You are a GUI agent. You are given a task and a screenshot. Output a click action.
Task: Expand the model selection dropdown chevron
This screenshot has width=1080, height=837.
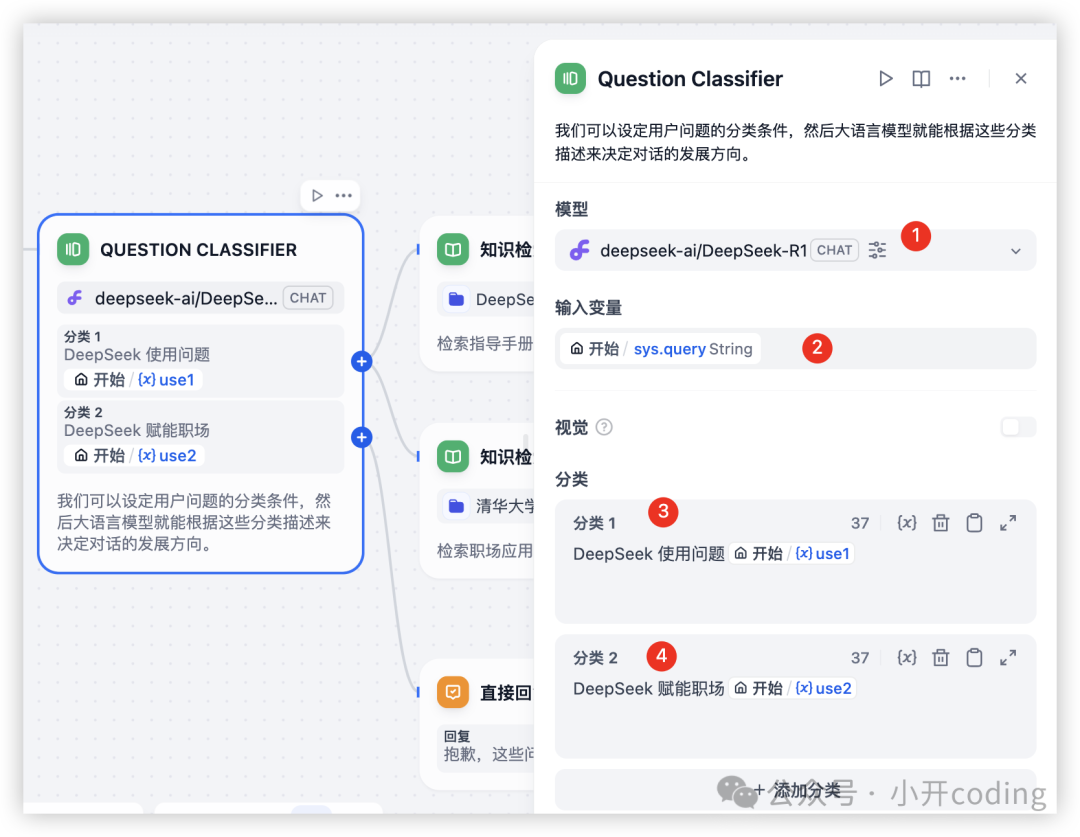coord(1015,251)
